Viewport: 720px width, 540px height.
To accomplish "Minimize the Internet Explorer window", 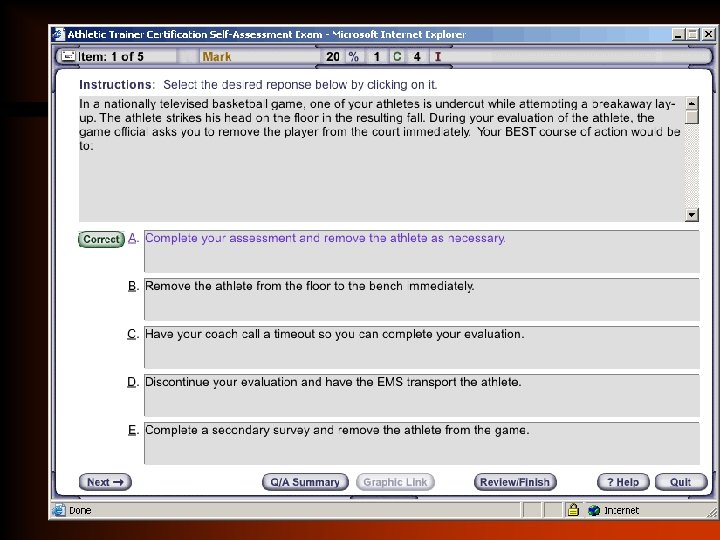I will [x=678, y=34].
